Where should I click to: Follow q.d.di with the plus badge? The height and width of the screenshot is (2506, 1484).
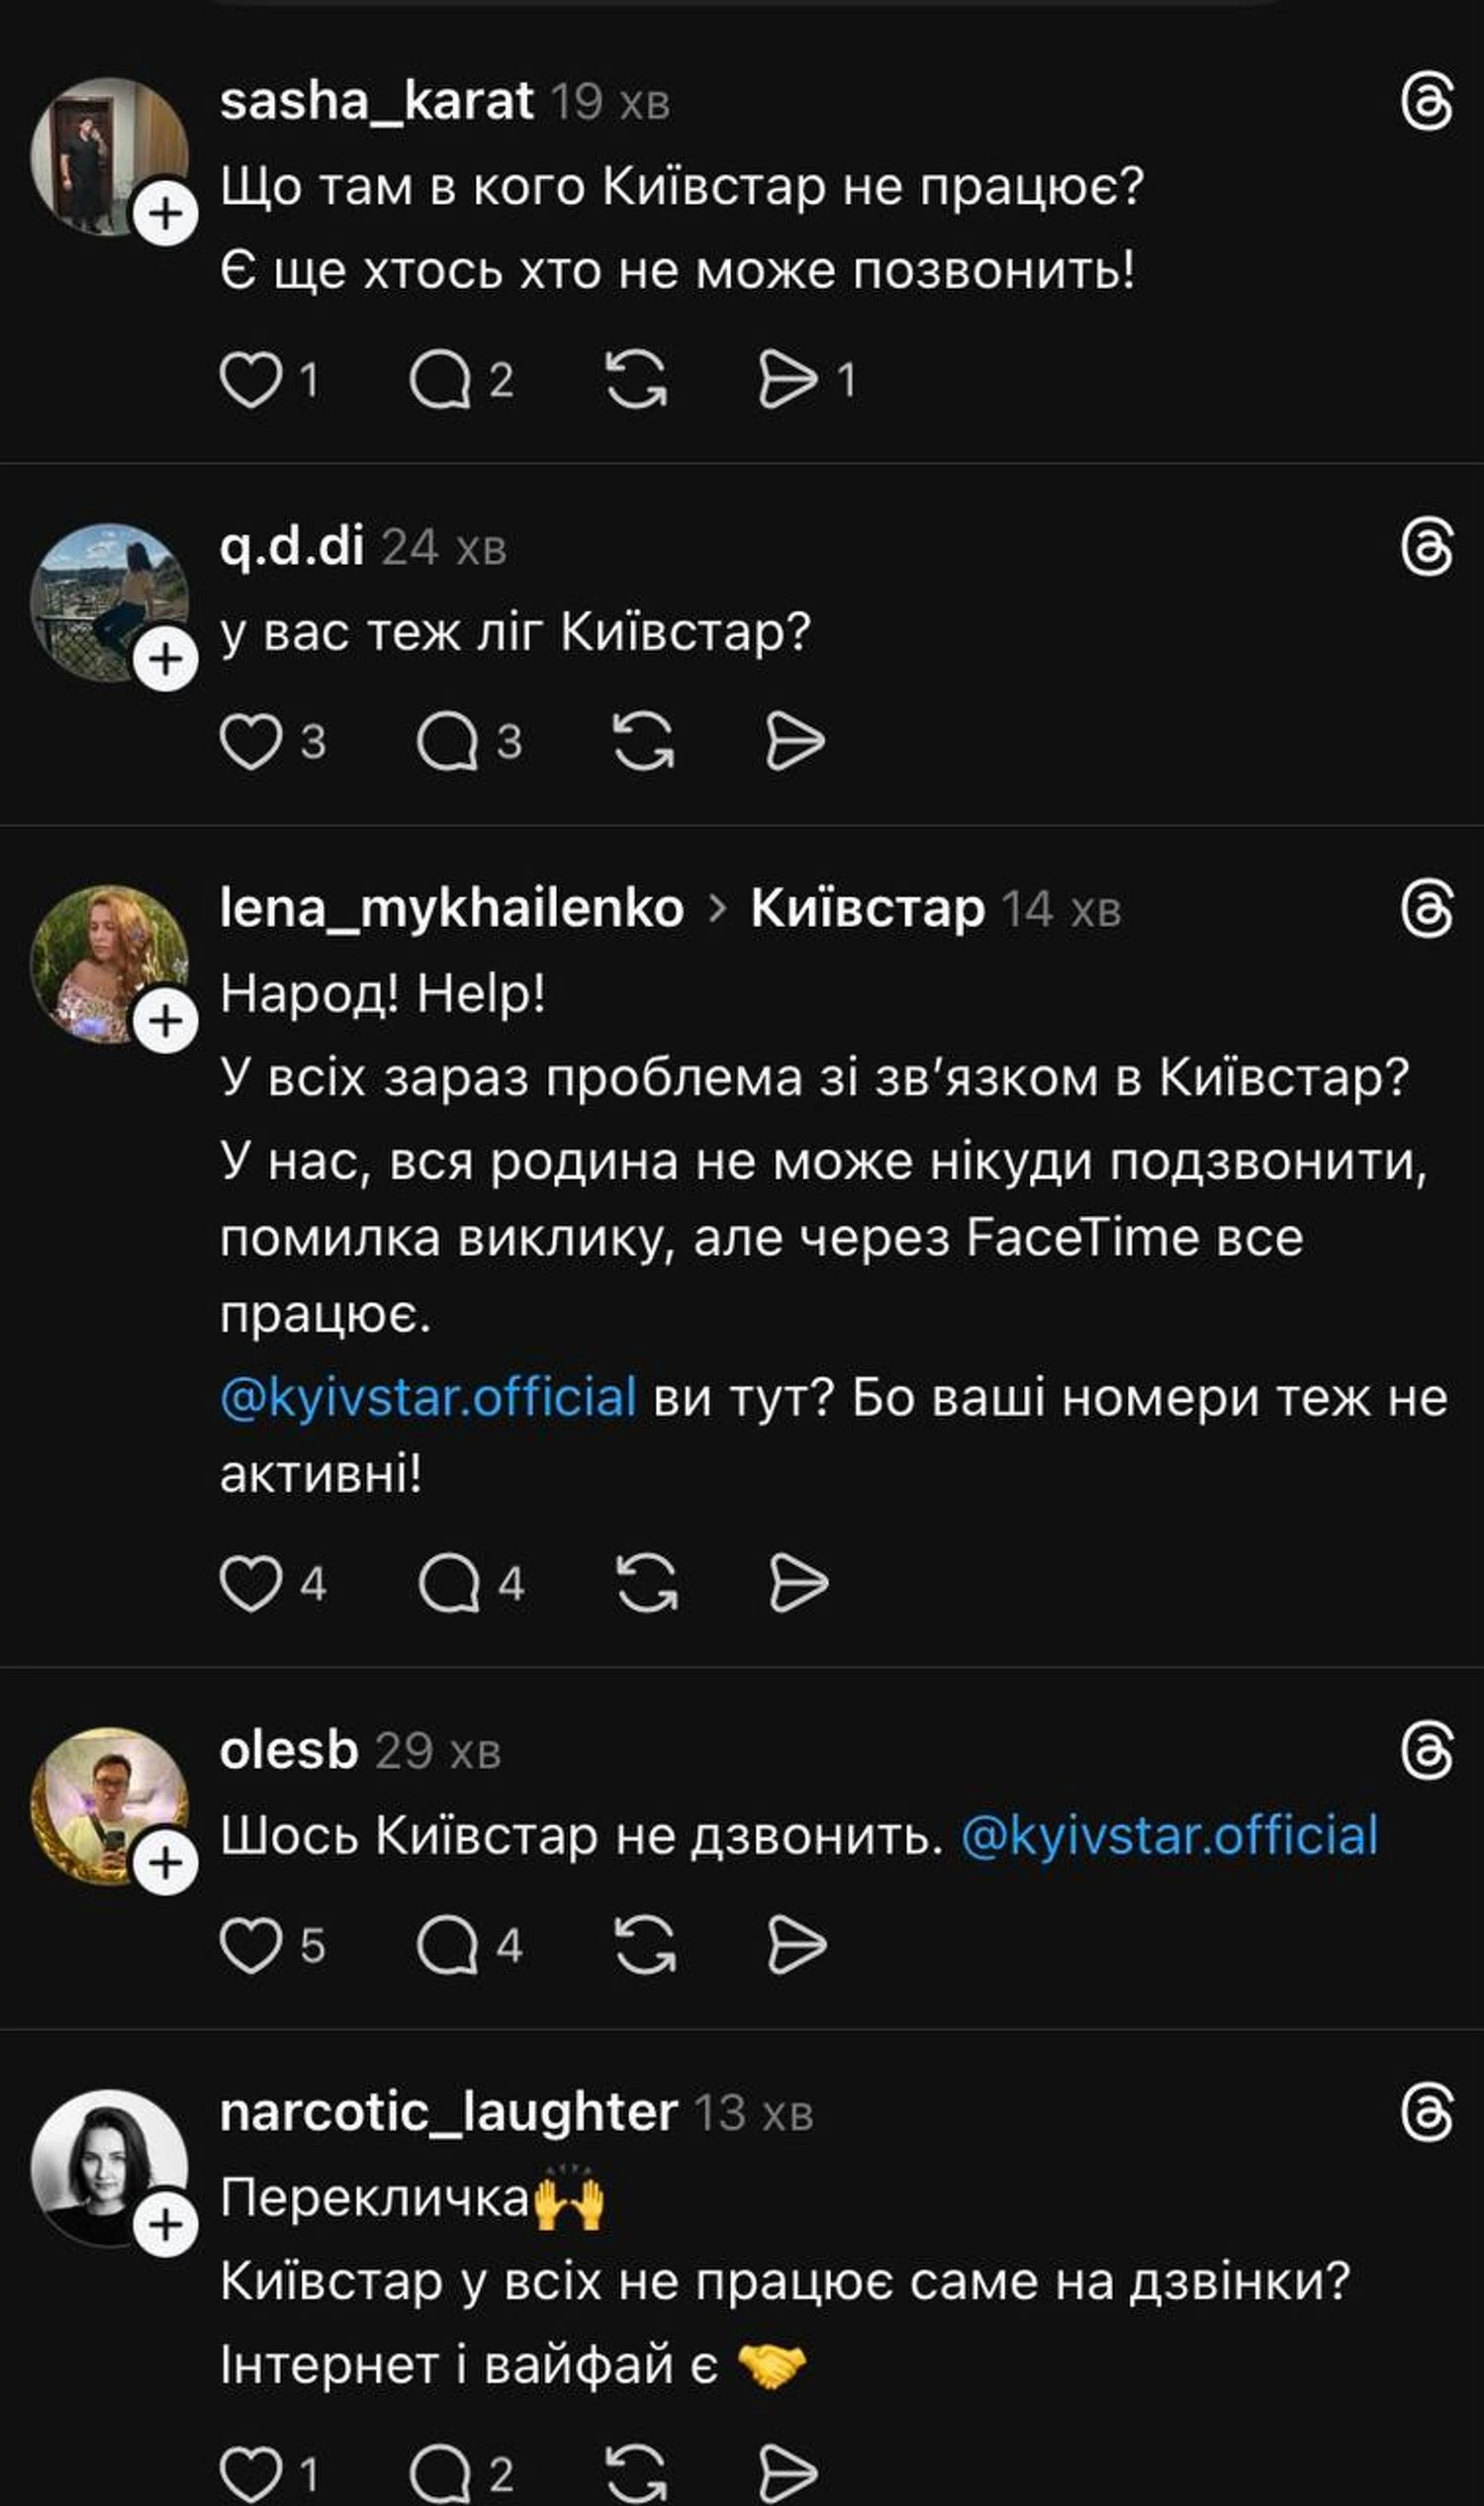coord(166,659)
